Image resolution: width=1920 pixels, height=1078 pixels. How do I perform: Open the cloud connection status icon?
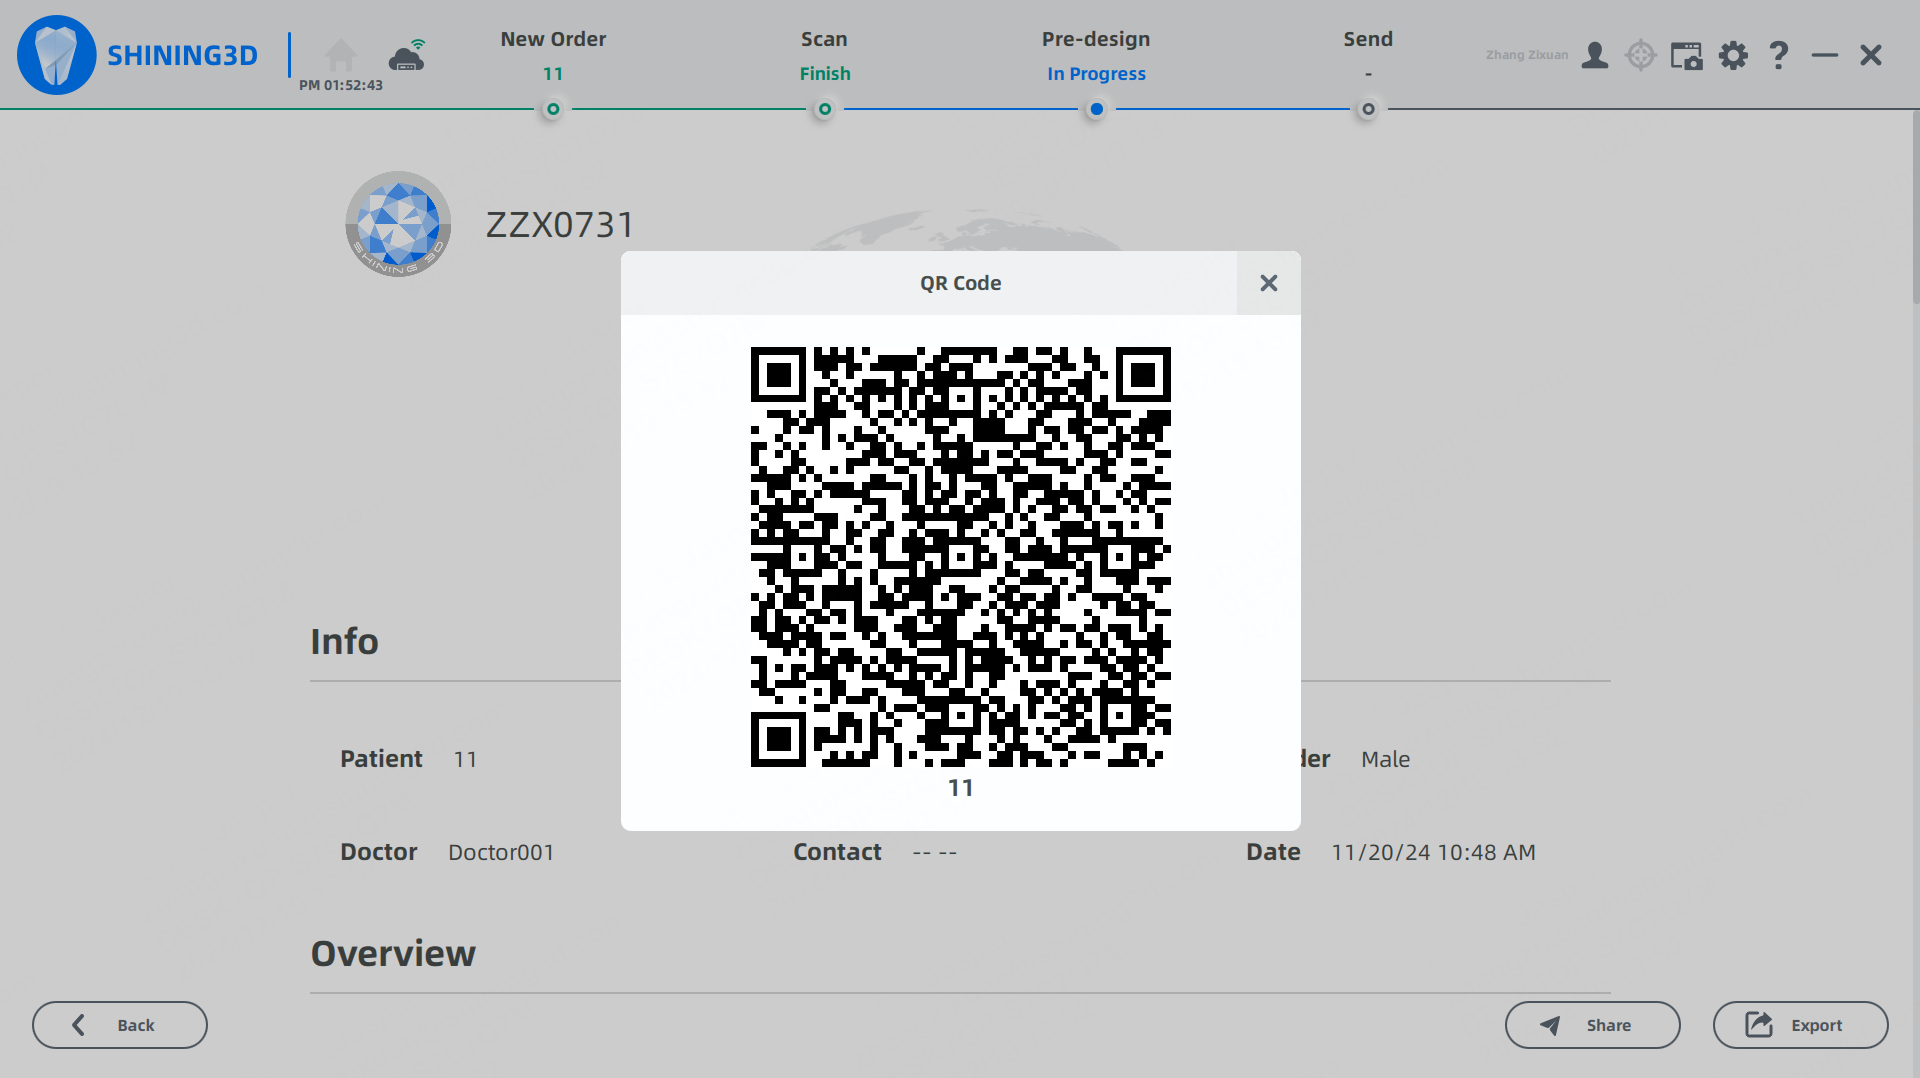point(407,55)
